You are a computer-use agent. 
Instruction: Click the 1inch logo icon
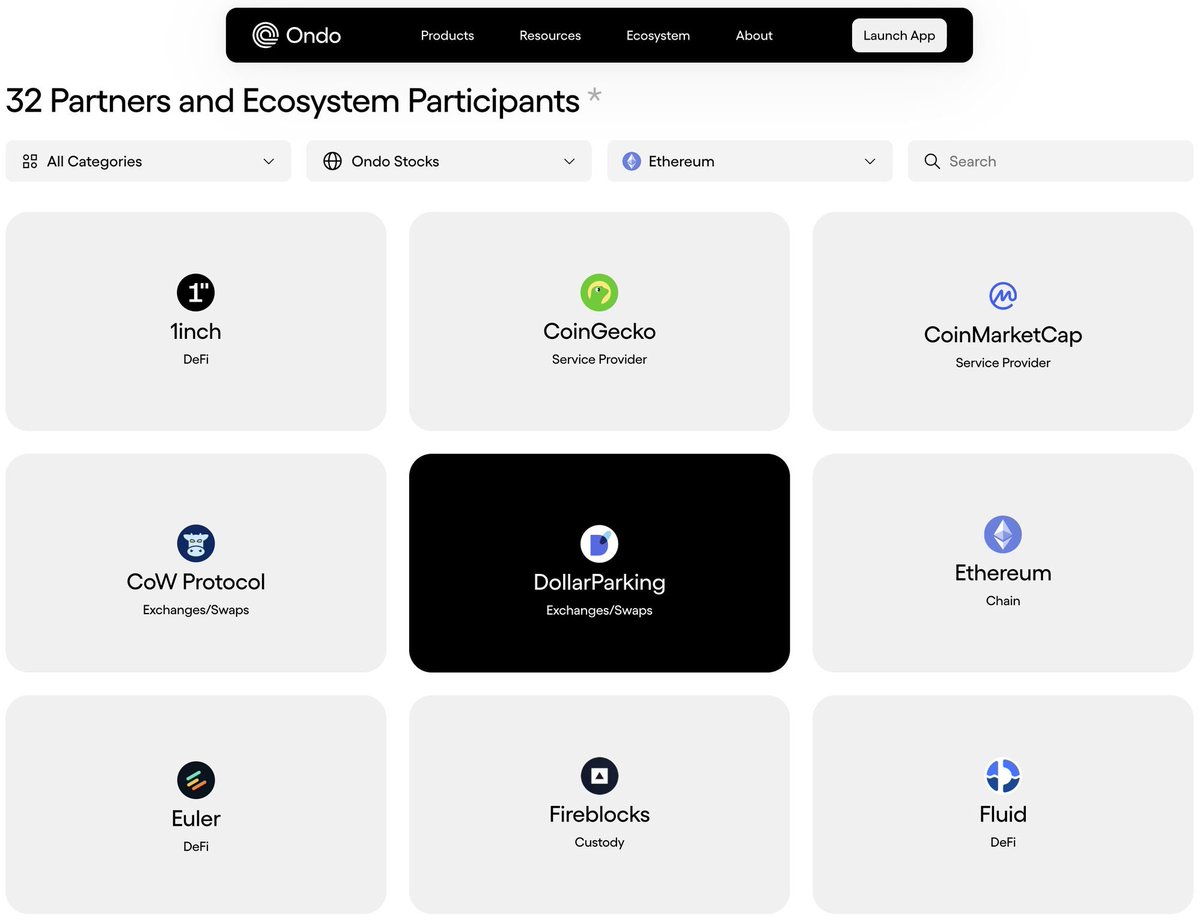196,293
